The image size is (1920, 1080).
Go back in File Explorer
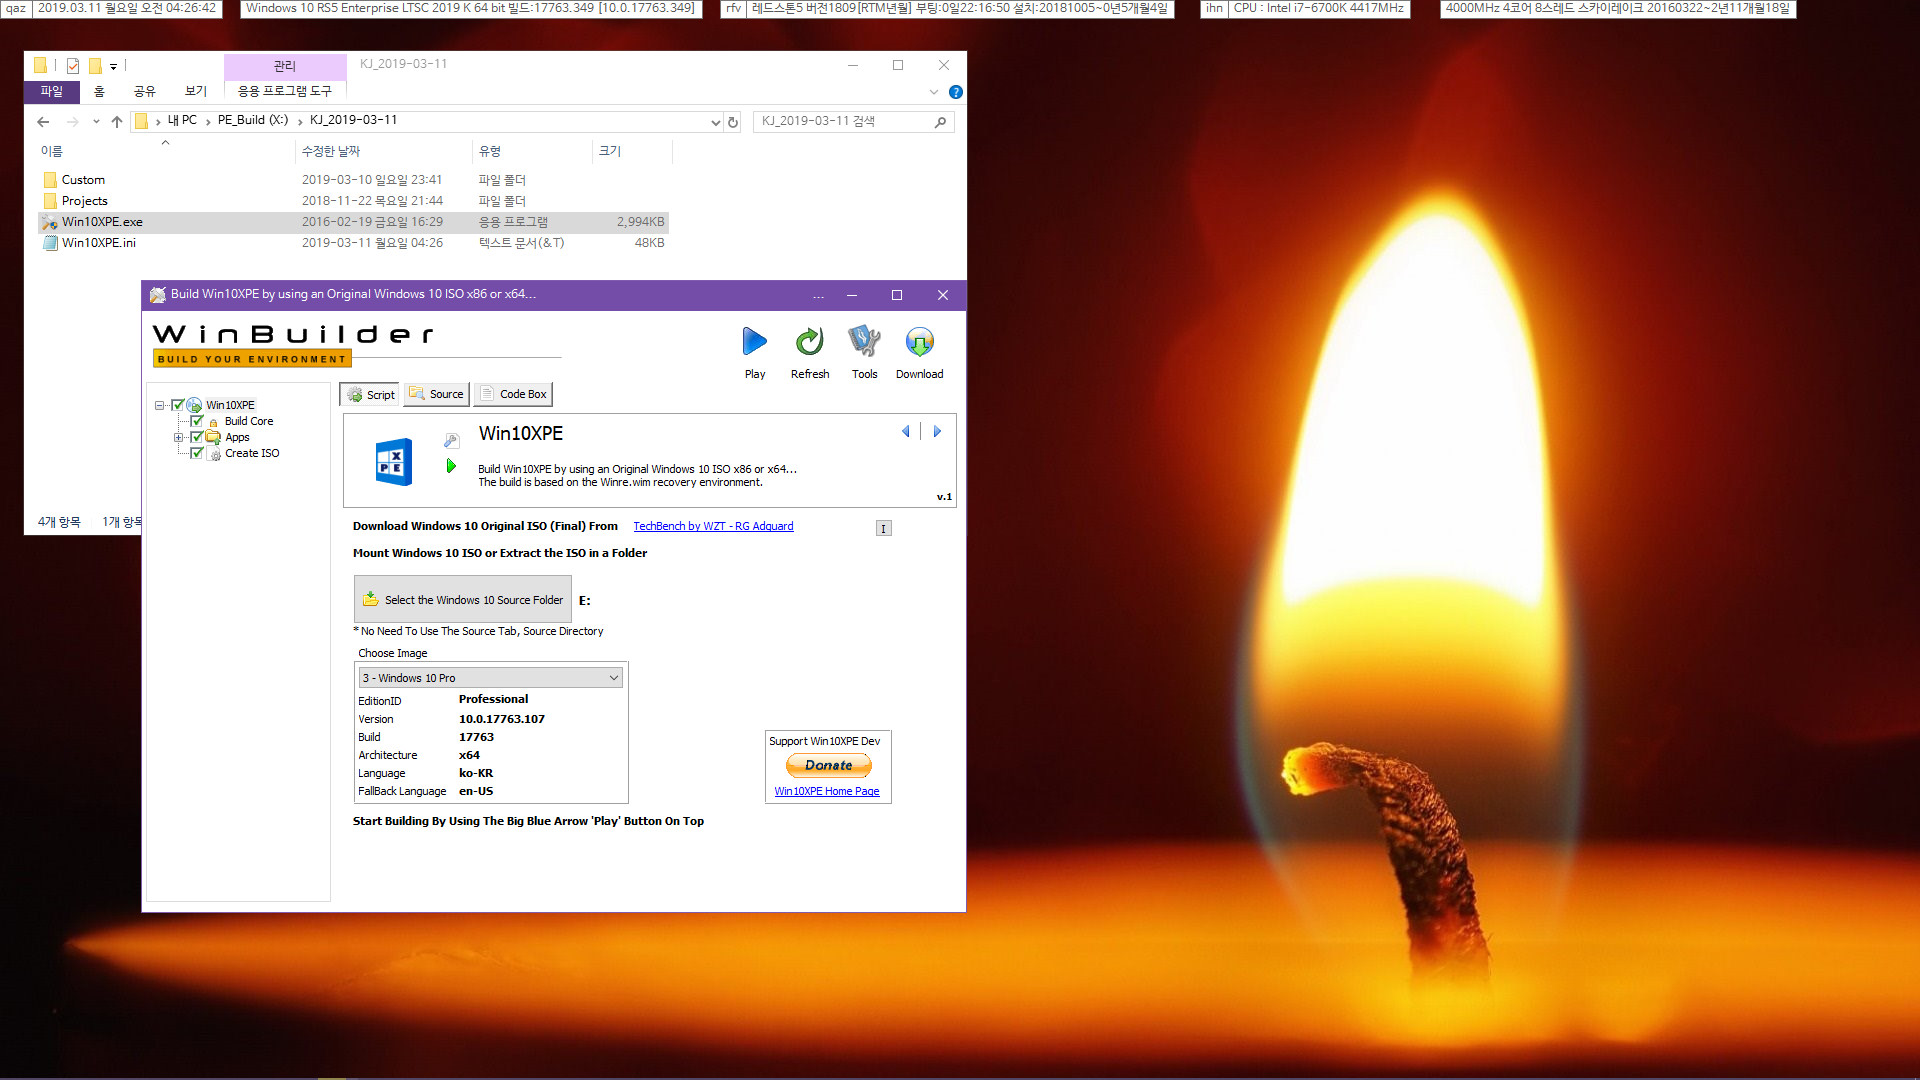[x=43, y=122]
